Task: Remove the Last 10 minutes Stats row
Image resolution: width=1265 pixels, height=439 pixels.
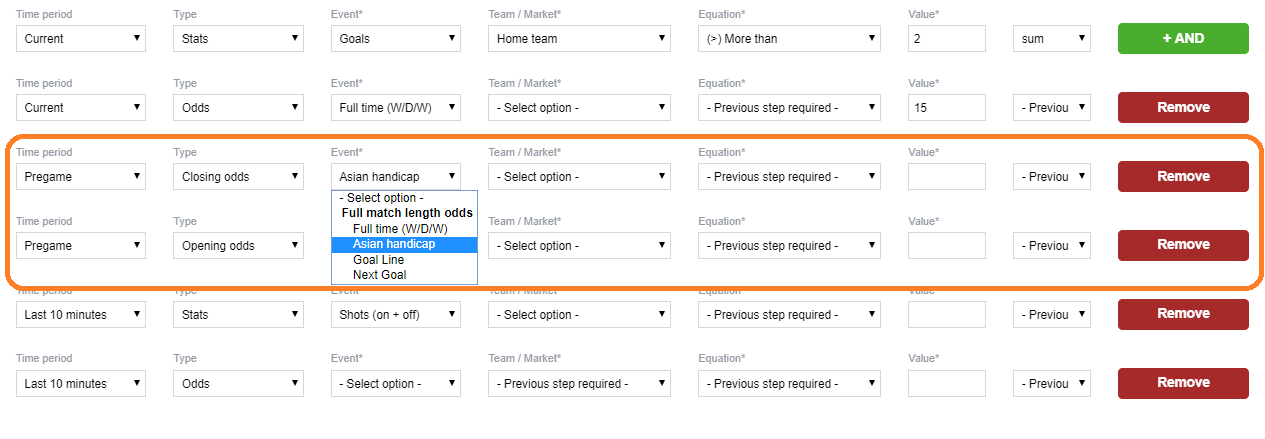Action: point(1183,314)
